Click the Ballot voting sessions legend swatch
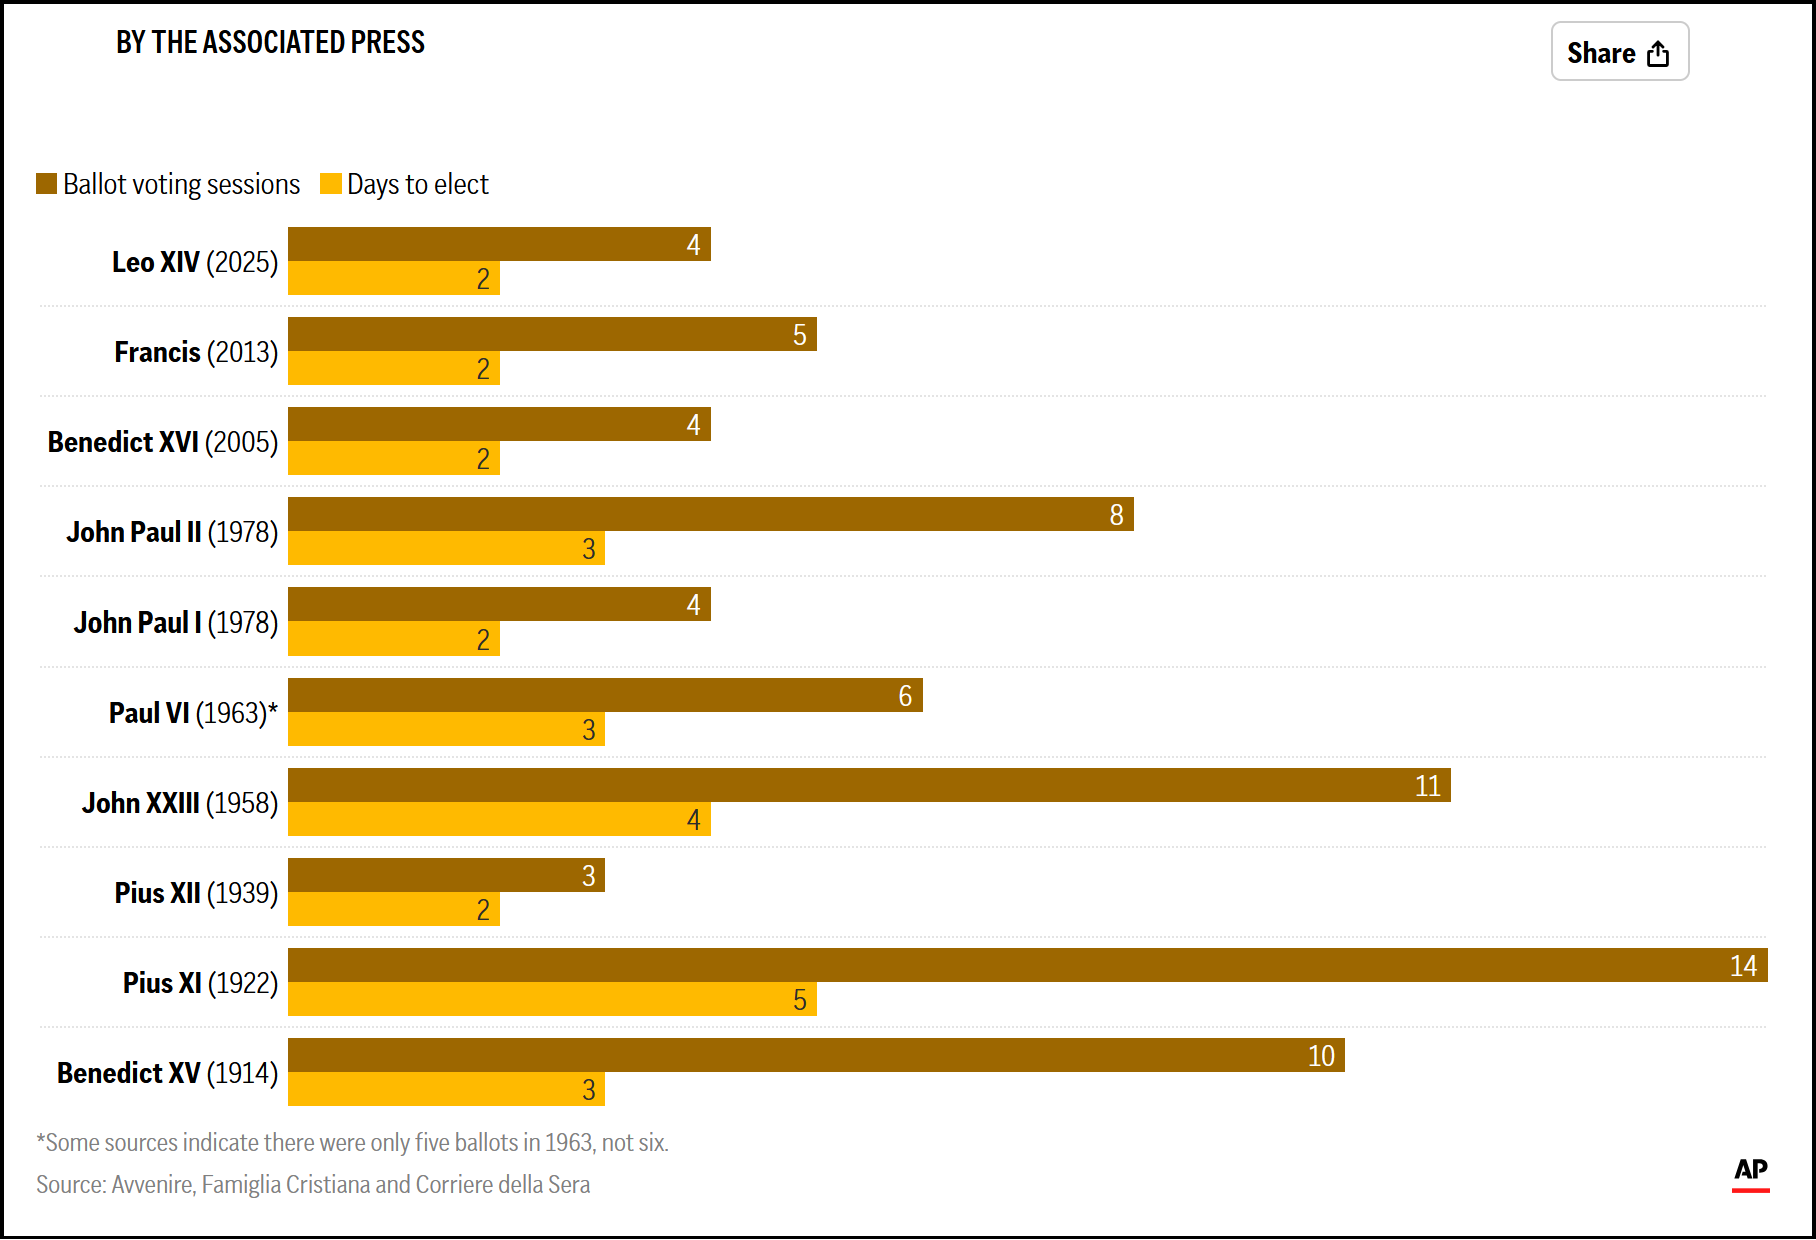Screen dimensions: 1816x1240 click(46, 184)
